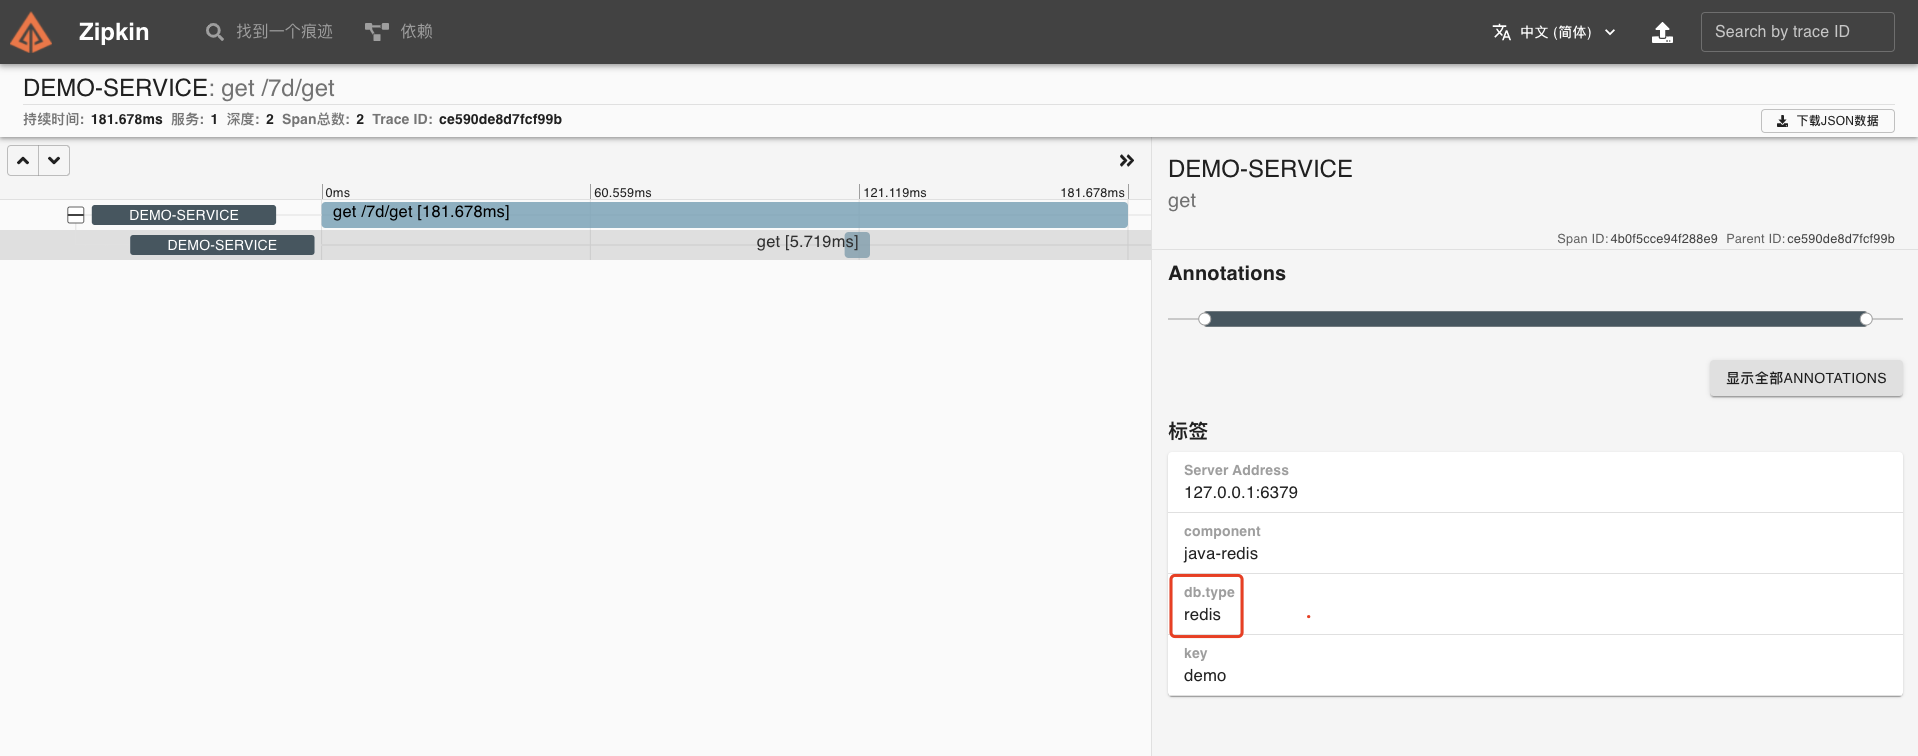Click the right annotation marker on the slider
The width and height of the screenshot is (1918, 756).
coord(1865,319)
